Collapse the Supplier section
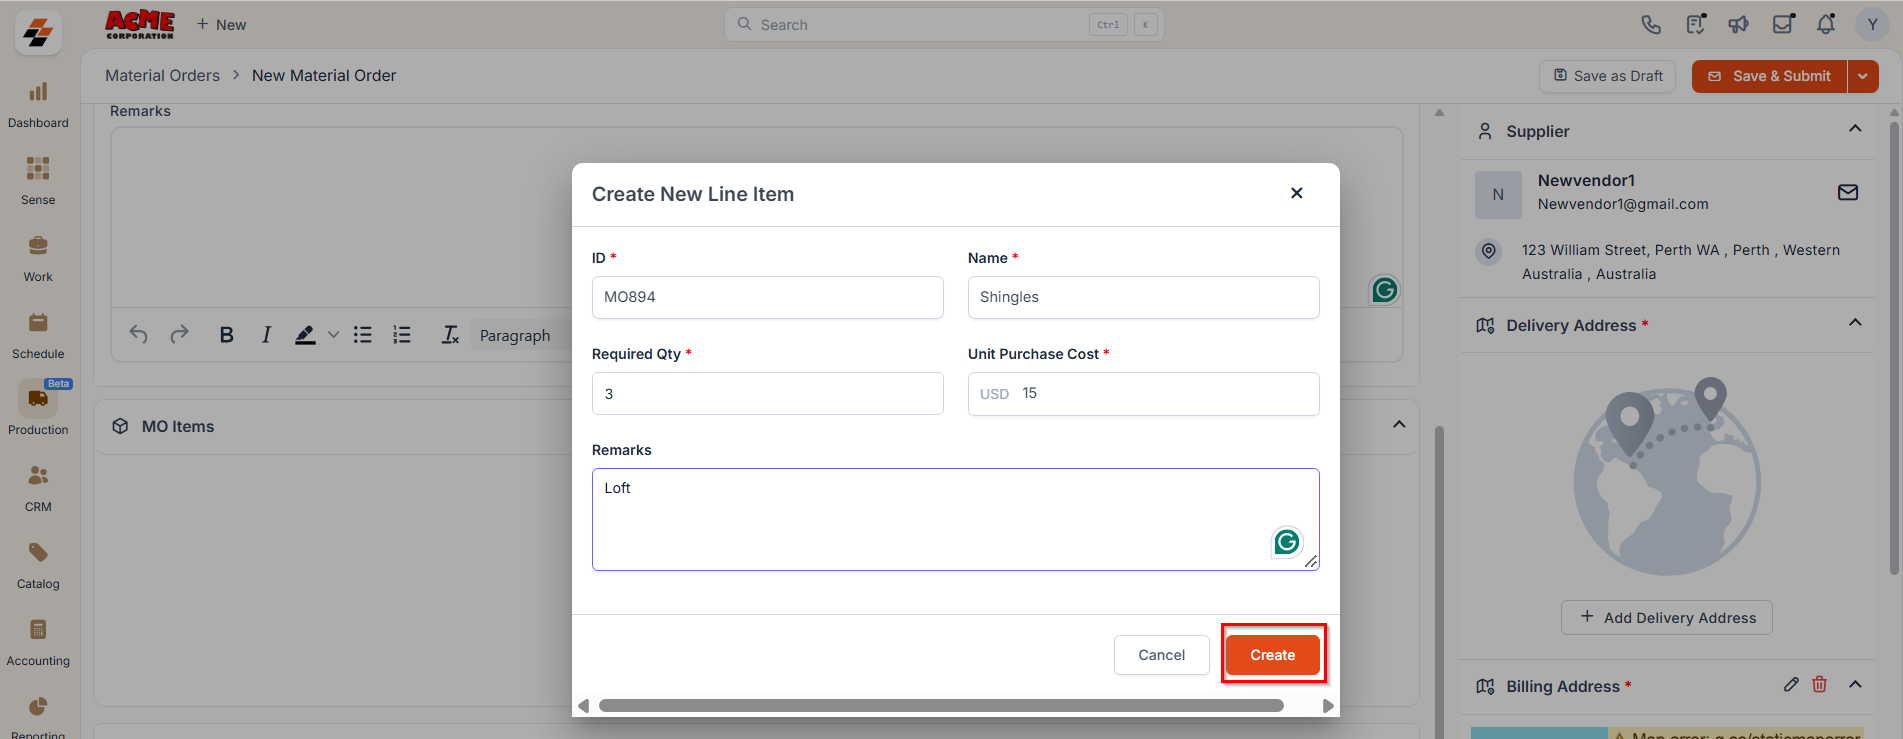Image resolution: width=1903 pixels, height=739 pixels. 1855,129
